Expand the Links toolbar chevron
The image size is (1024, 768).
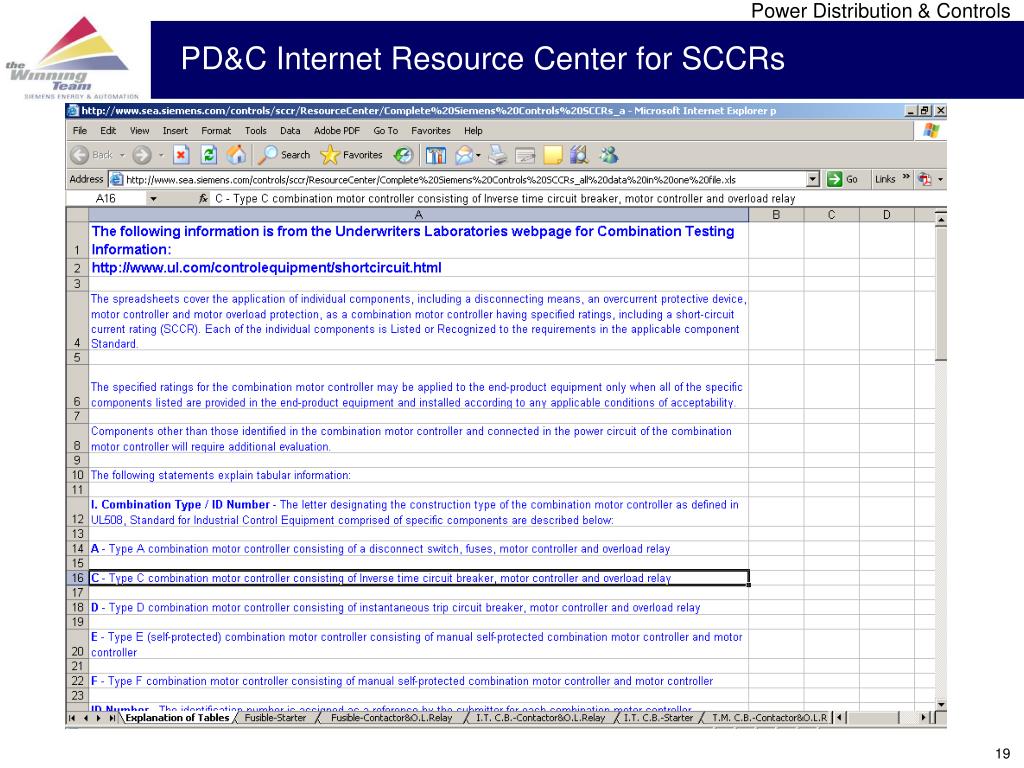pyautogui.click(x=906, y=177)
